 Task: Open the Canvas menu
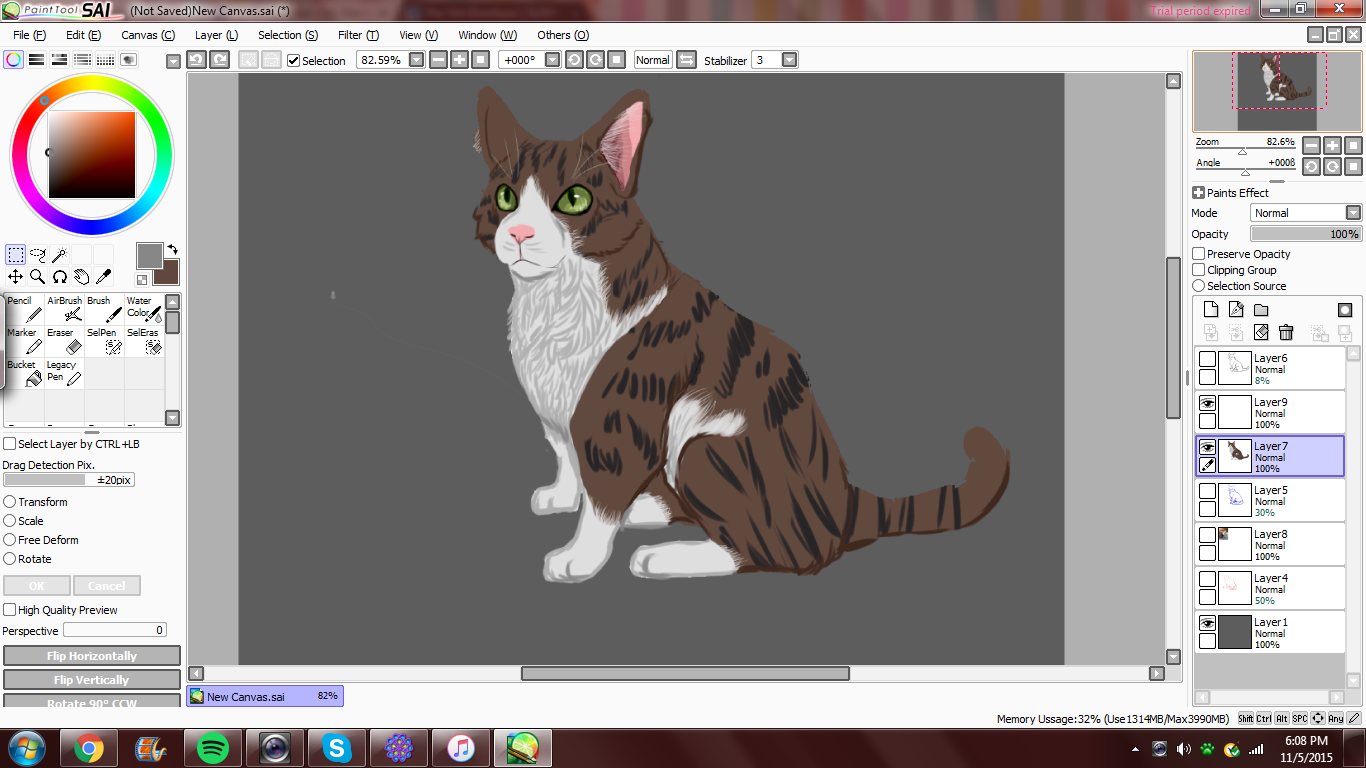click(x=147, y=35)
